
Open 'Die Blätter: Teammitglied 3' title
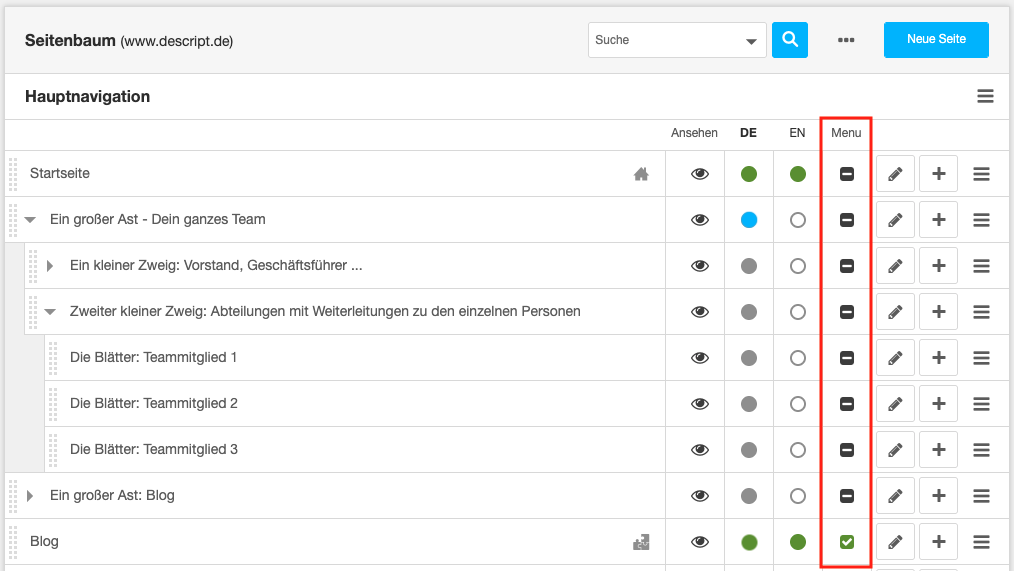point(154,449)
